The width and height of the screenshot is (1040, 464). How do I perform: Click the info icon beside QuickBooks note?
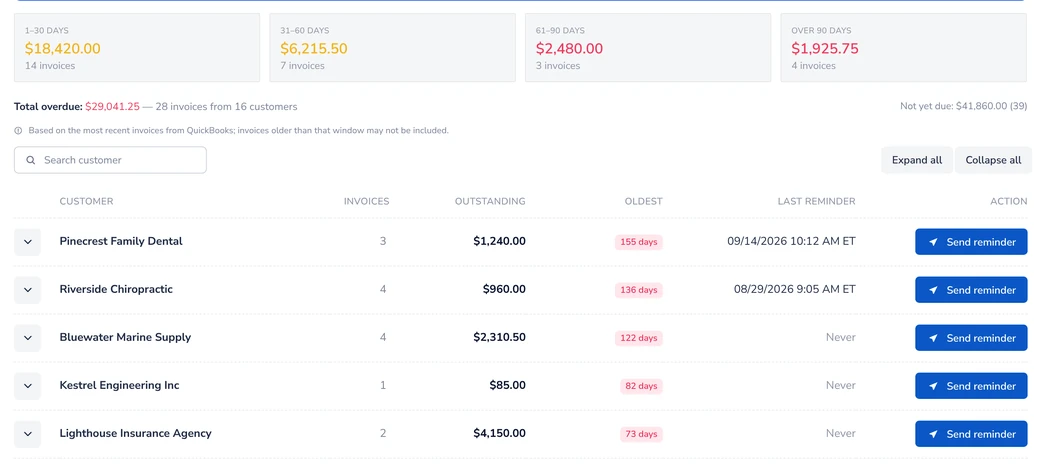(18, 131)
